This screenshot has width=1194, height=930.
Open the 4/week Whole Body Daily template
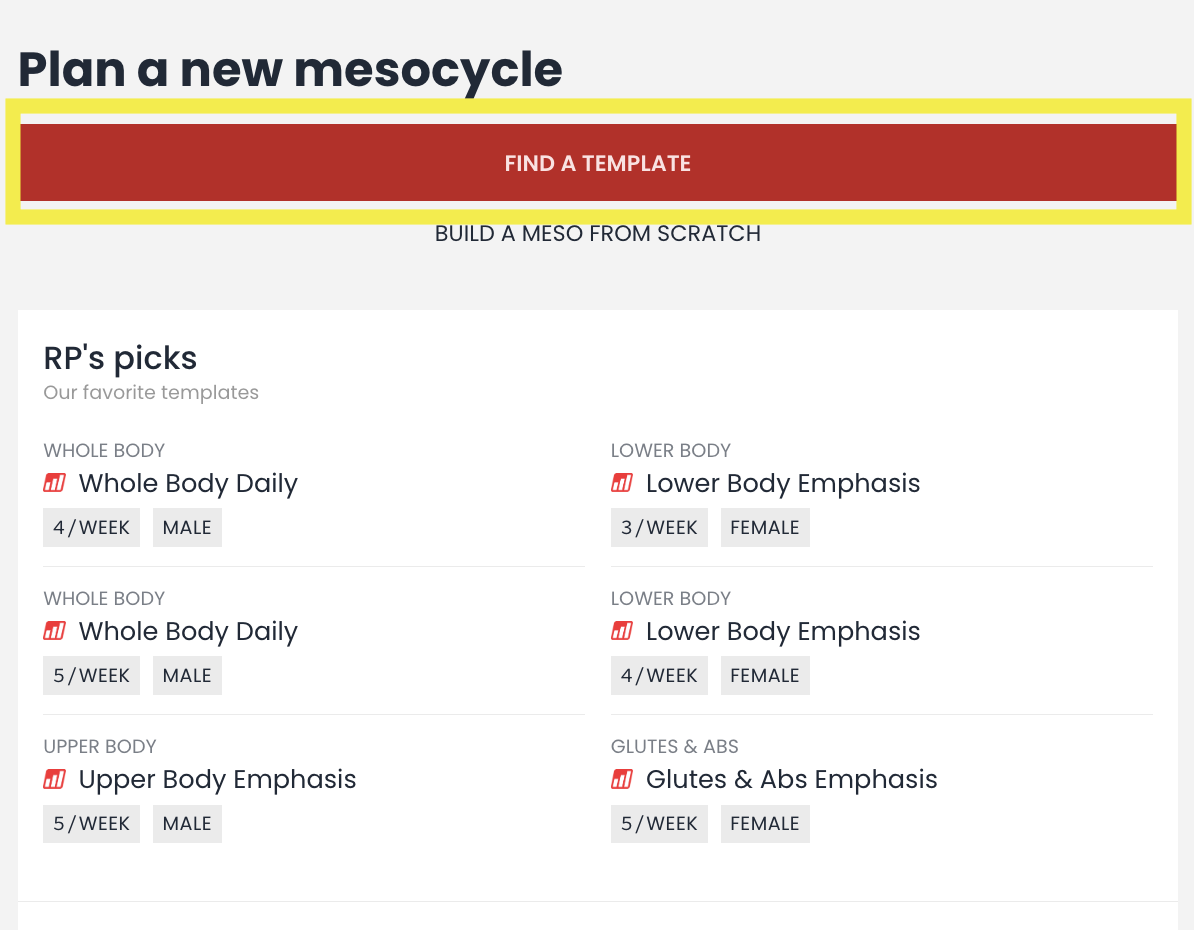point(188,484)
